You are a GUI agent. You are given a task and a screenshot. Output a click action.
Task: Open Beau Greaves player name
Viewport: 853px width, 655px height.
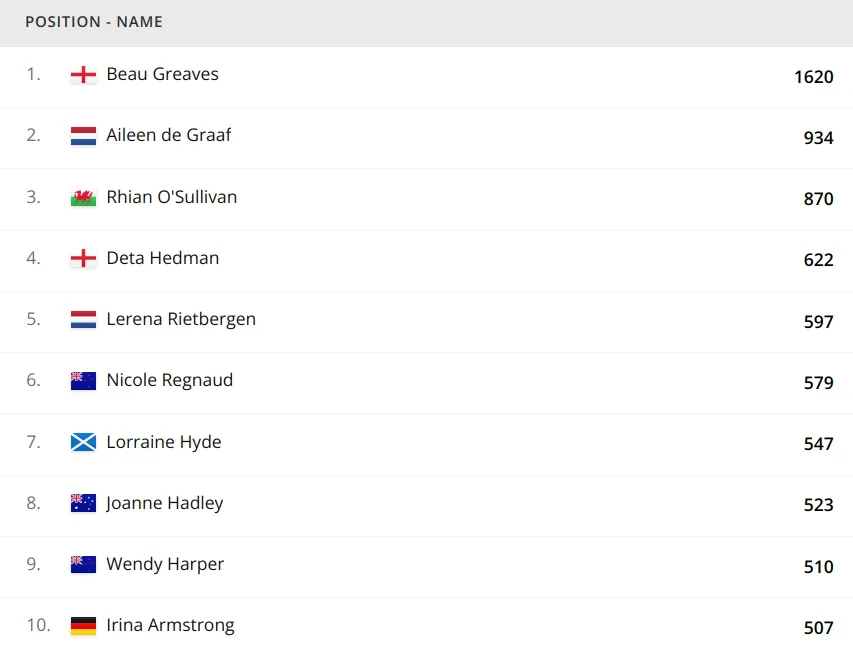coord(162,74)
